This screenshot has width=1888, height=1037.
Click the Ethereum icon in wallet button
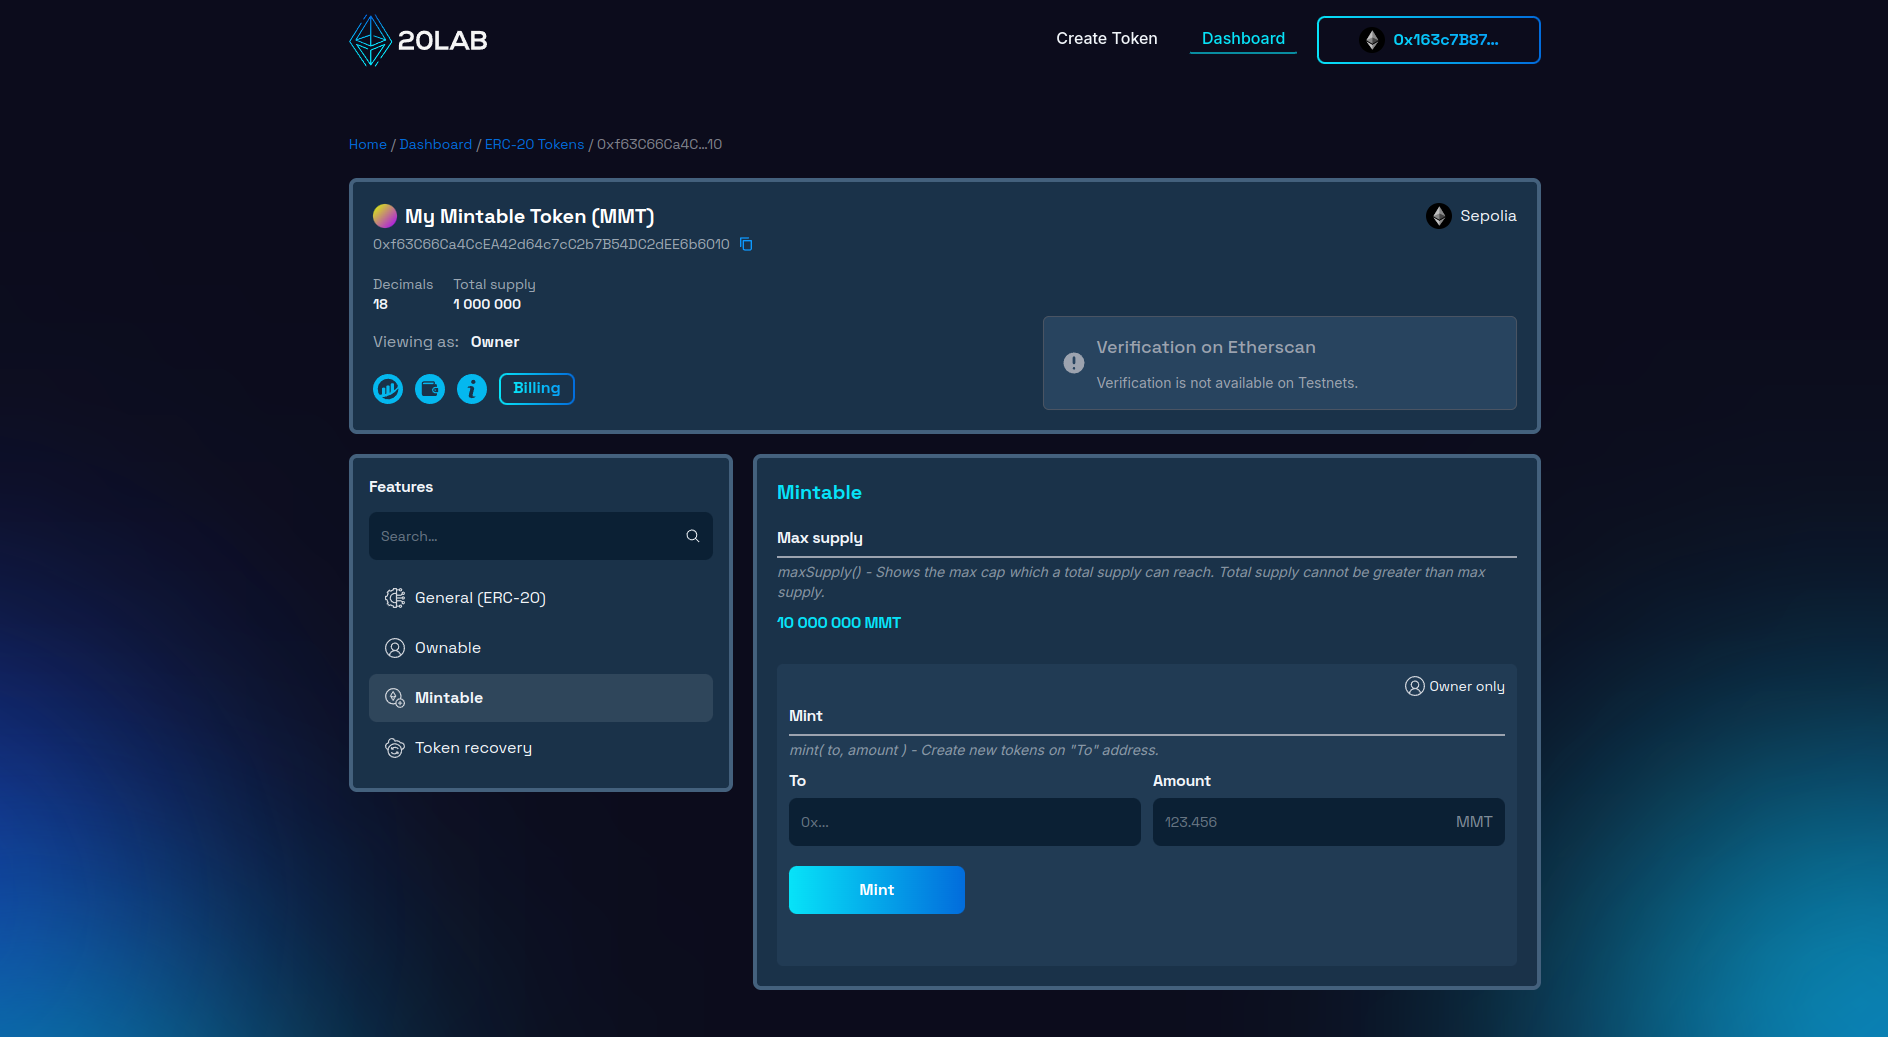point(1372,40)
